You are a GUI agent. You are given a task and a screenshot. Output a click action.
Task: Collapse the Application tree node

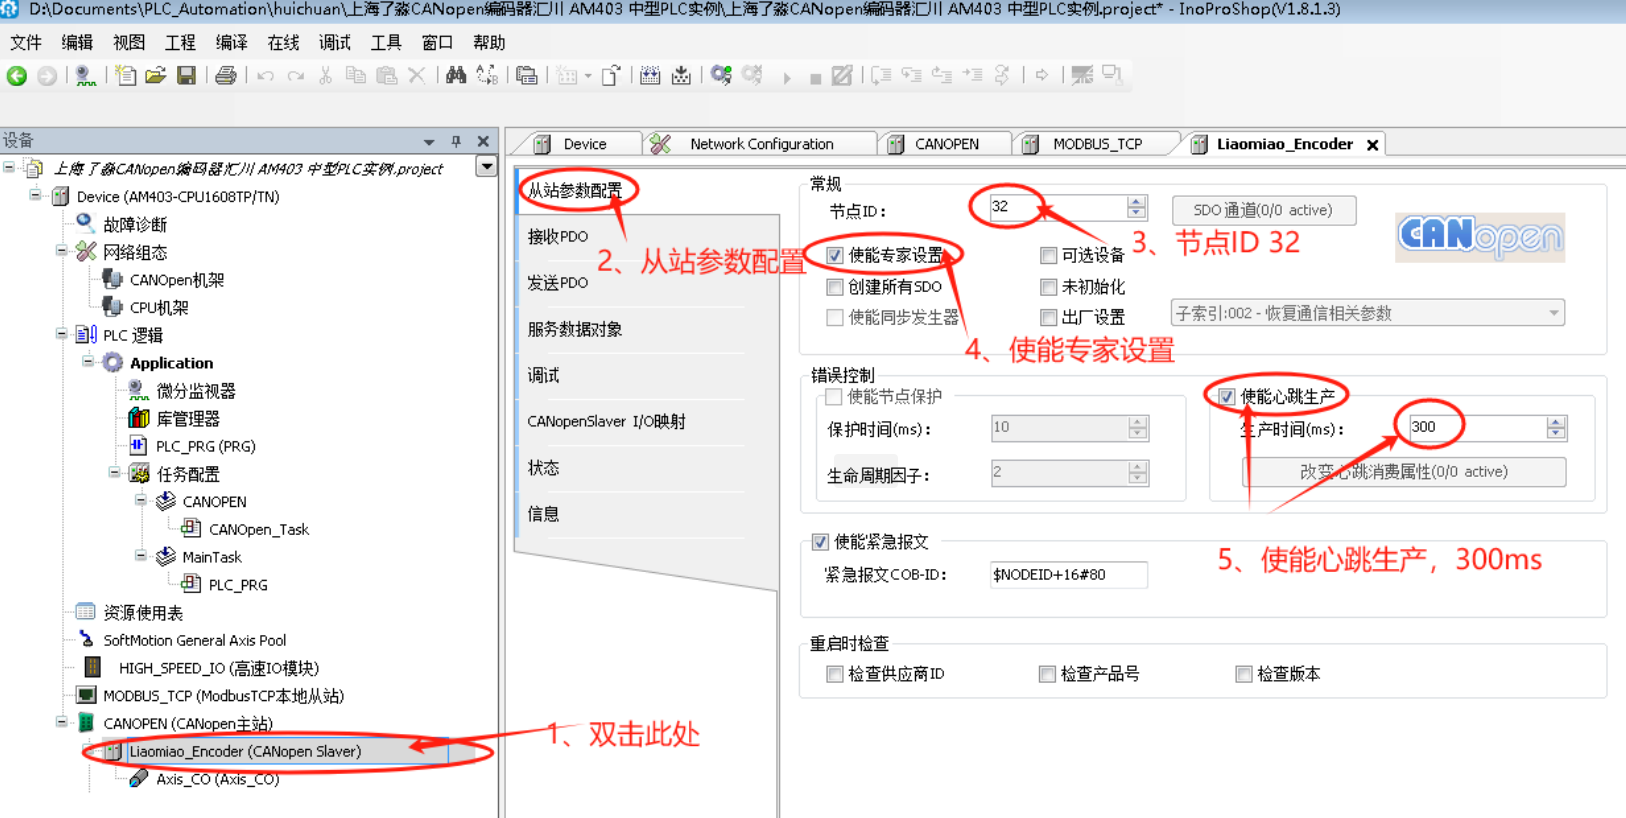pyautogui.click(x=88, y=362)
